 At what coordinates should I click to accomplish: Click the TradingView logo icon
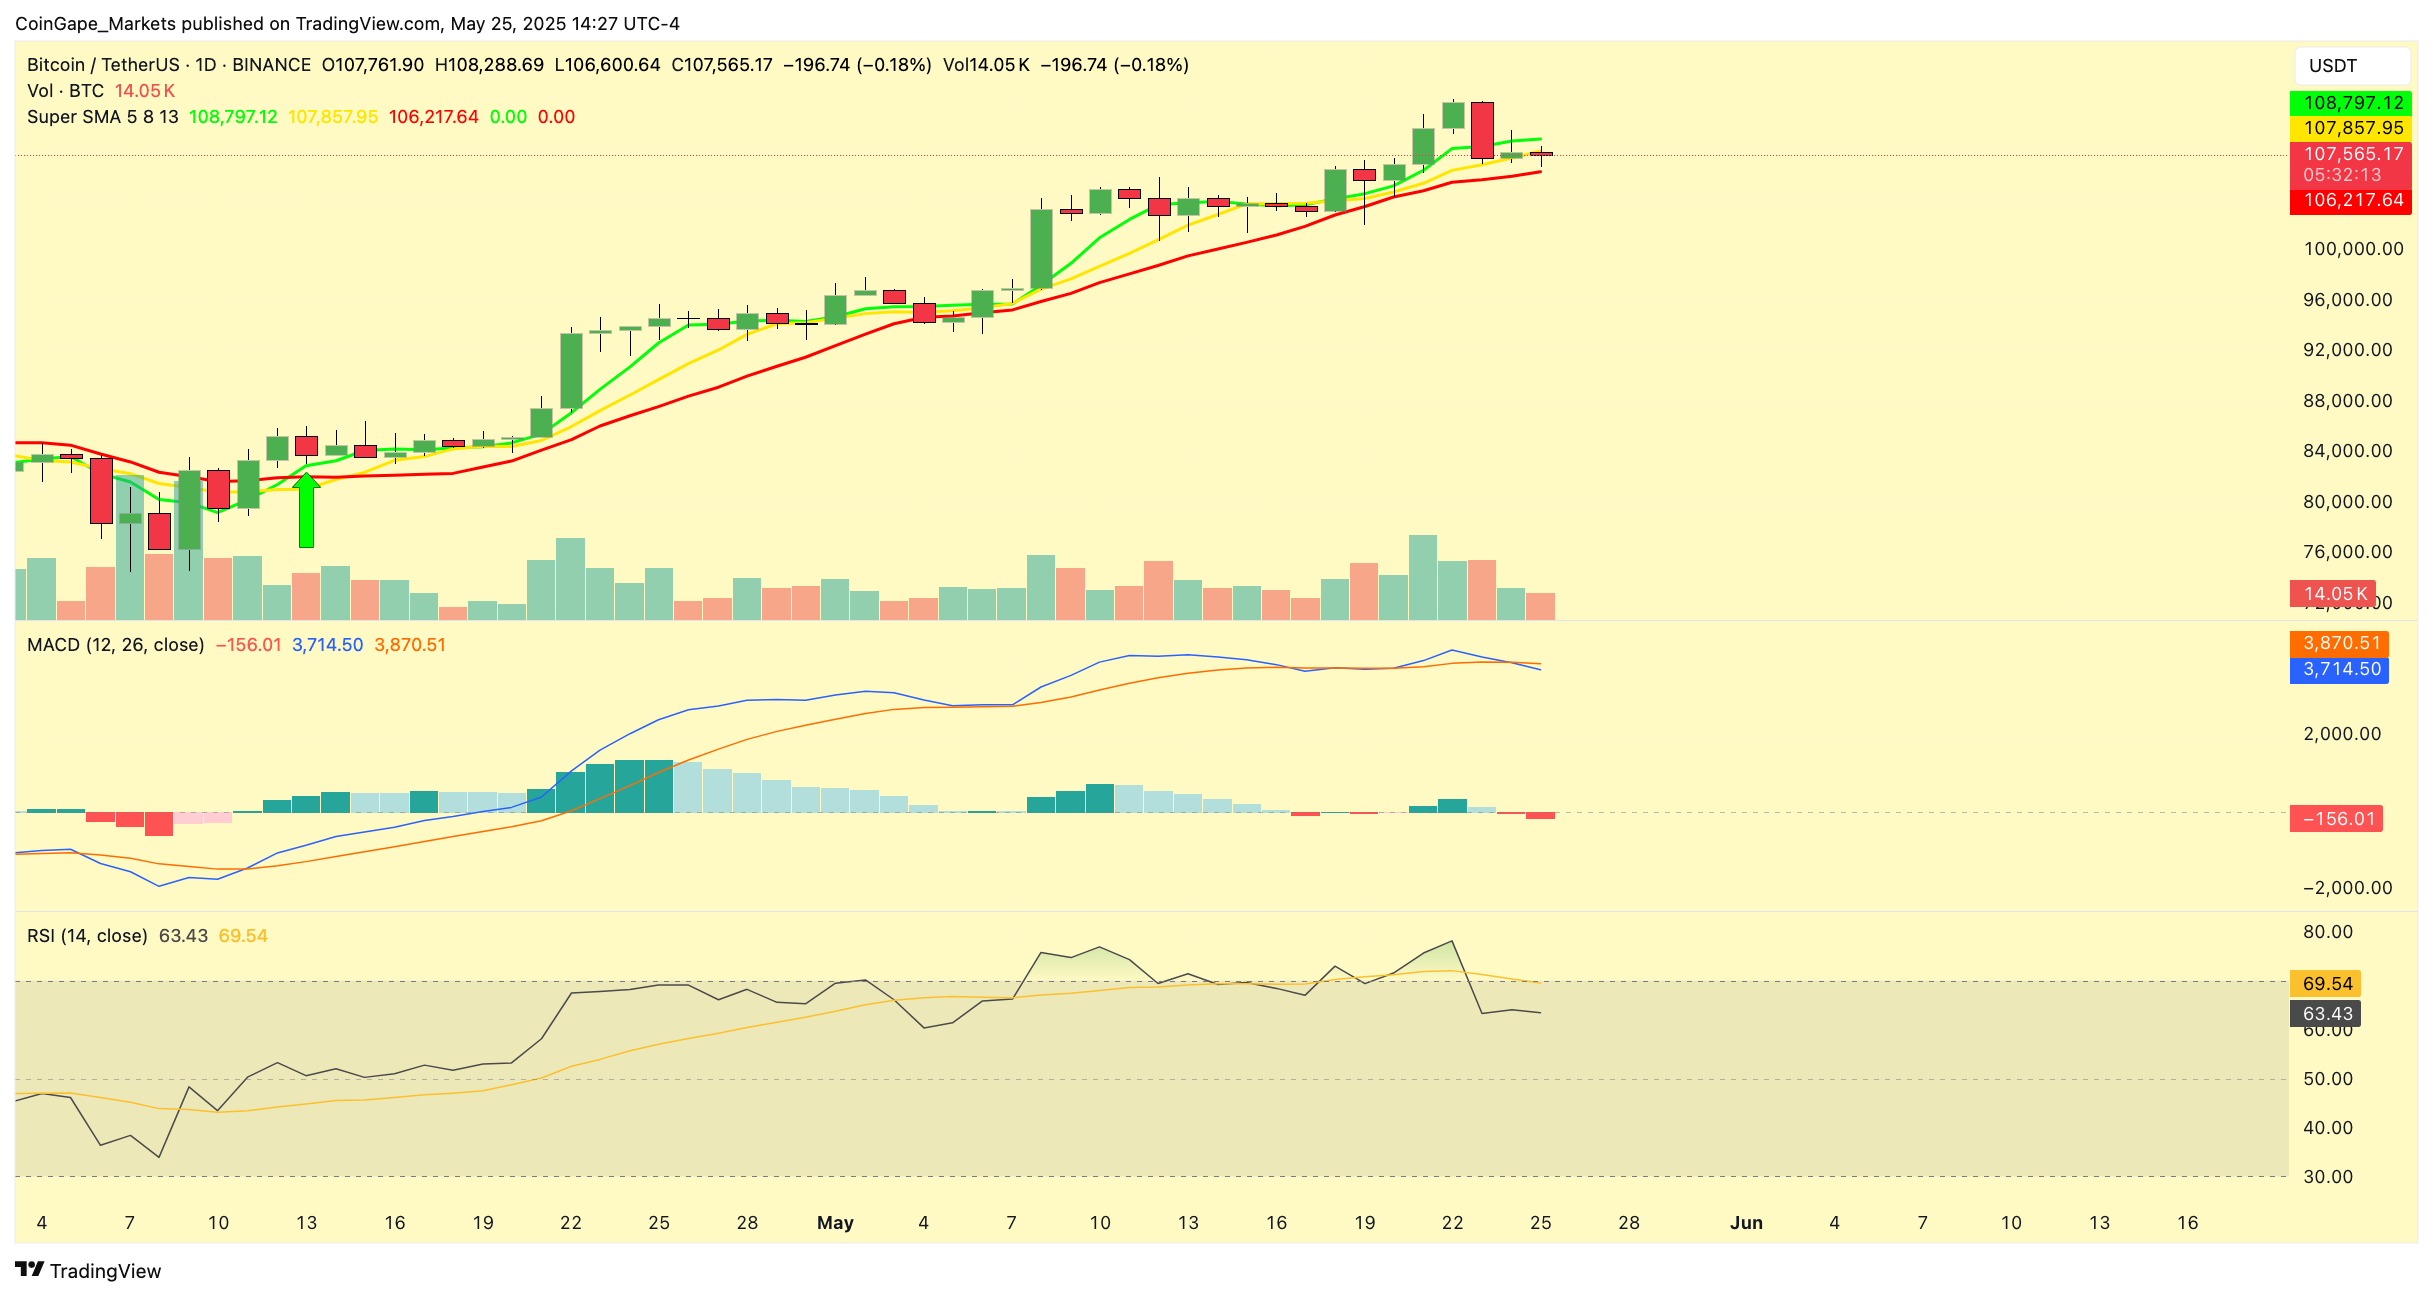(30, 1270)
